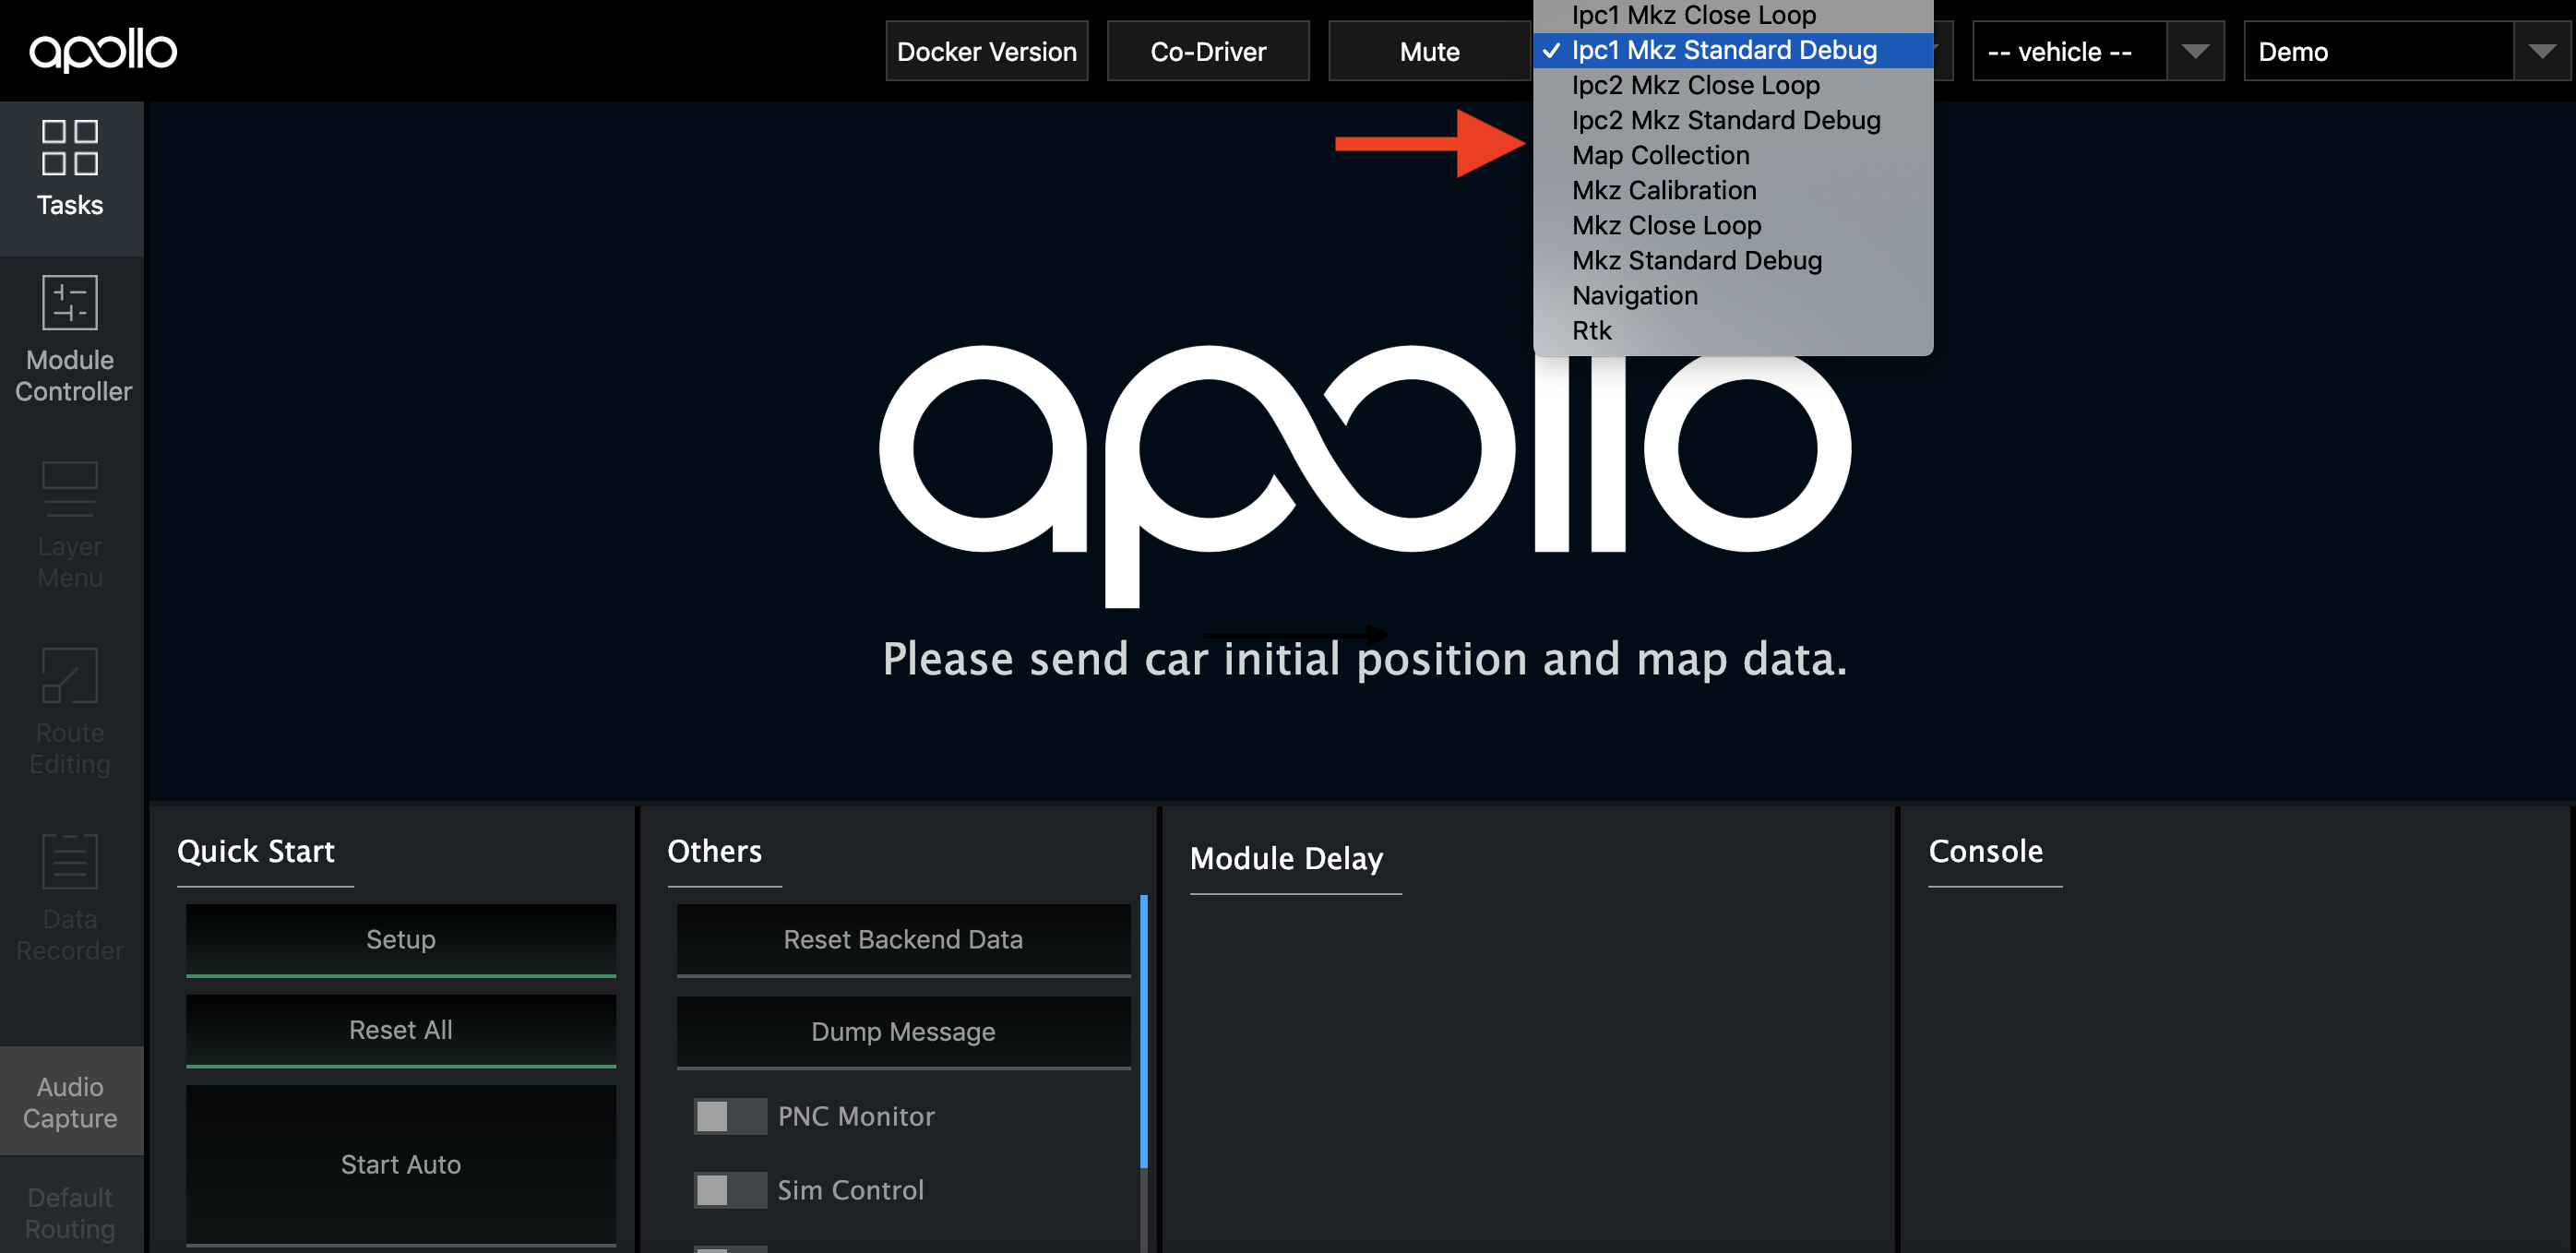The image size is (2576, 1253).
Task: Click the Mute button
Action: (x=1429, y=51)
